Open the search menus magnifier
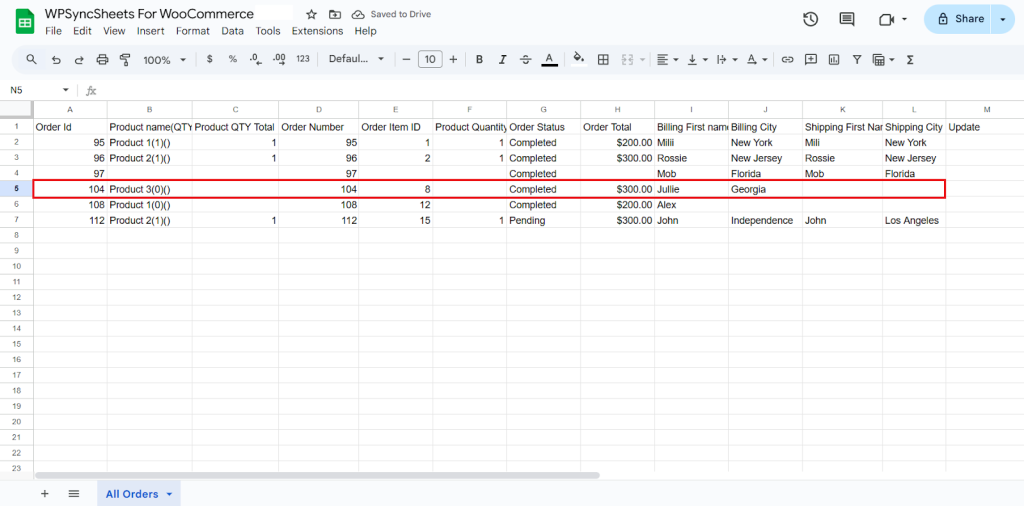 (31, 59)
